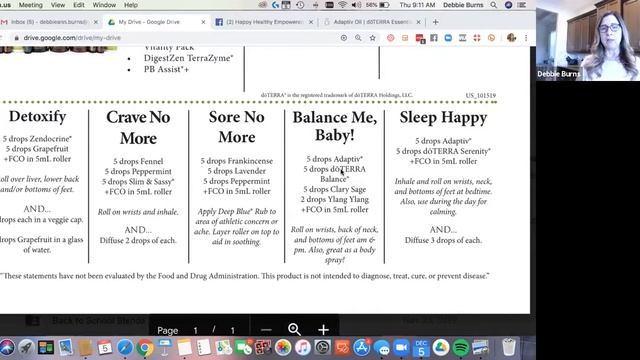The height and width of the screenshot is (360, 640).
Task: Click the 5 drops Clary Sage line
Action: pos(335,189)
